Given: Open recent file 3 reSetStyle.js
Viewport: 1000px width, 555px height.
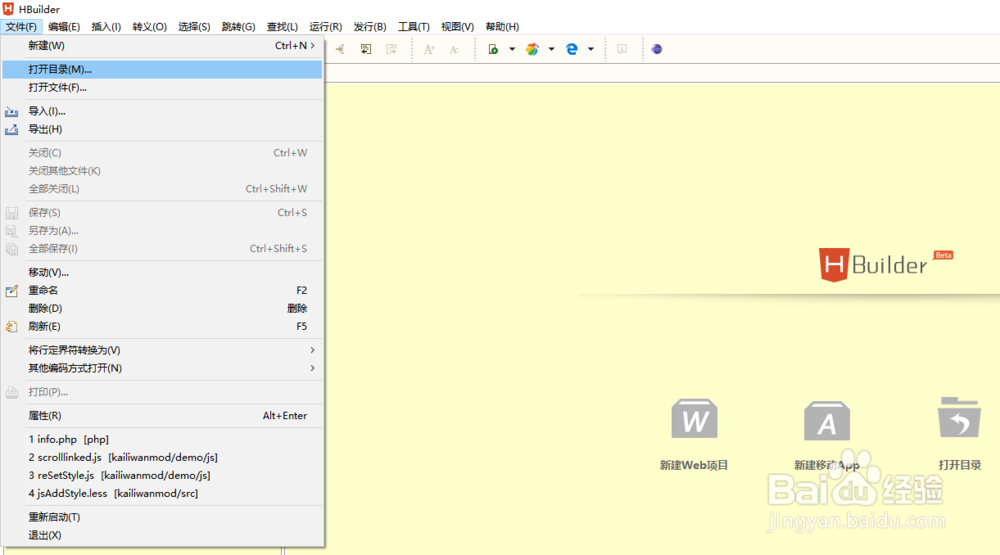Looking at the screenshot, I should pos(162,475).
